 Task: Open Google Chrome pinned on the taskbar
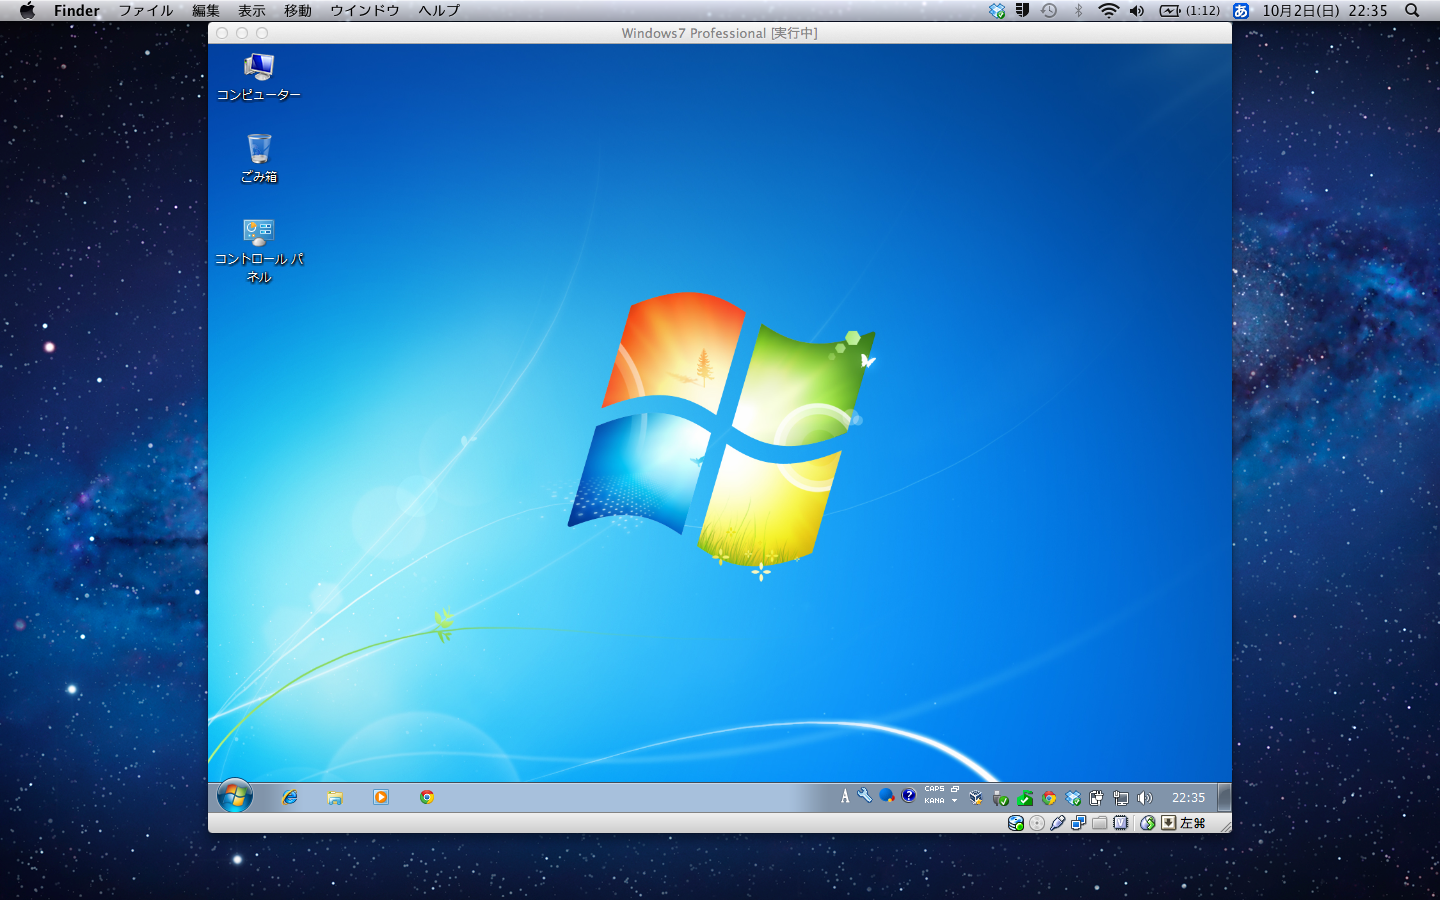427,797
